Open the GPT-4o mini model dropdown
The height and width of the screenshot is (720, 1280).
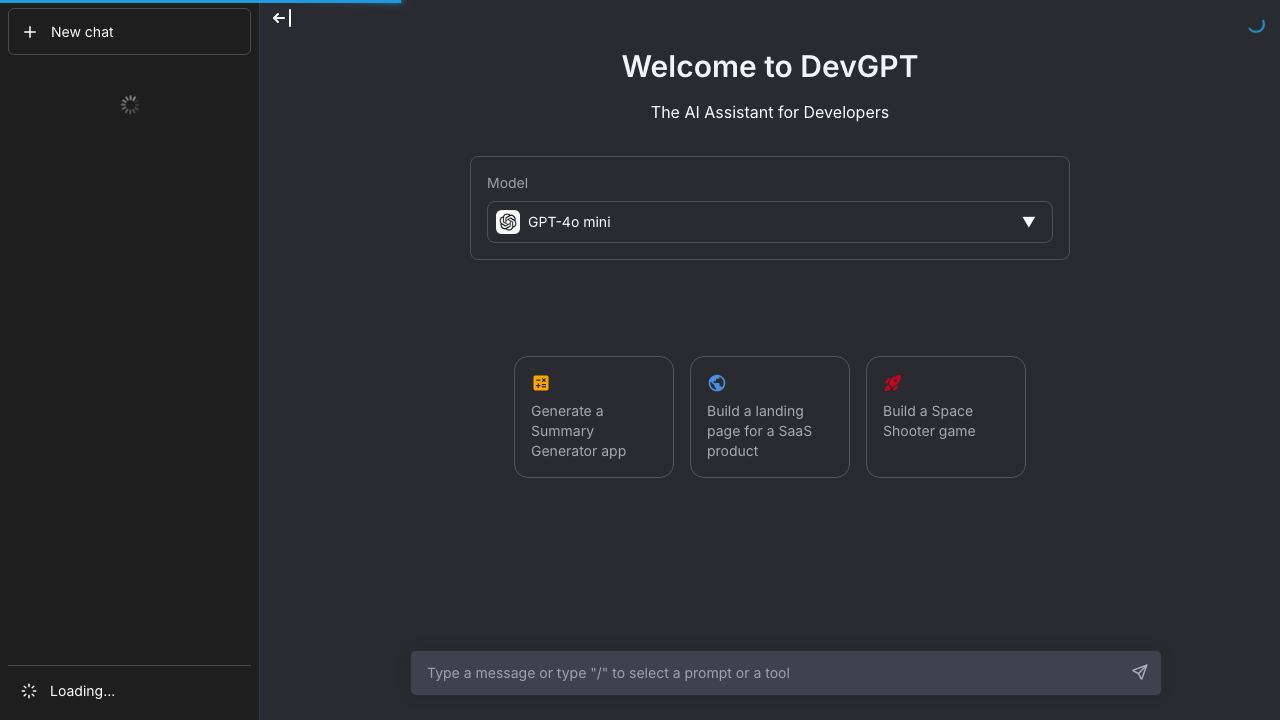click(x=769, y=222)
